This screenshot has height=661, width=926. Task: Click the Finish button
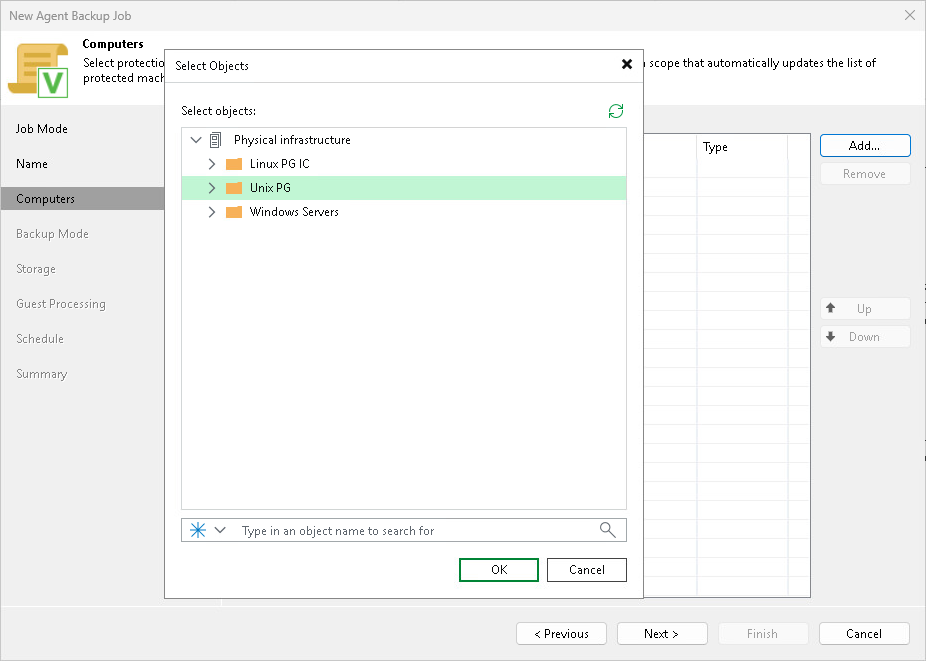763,634
